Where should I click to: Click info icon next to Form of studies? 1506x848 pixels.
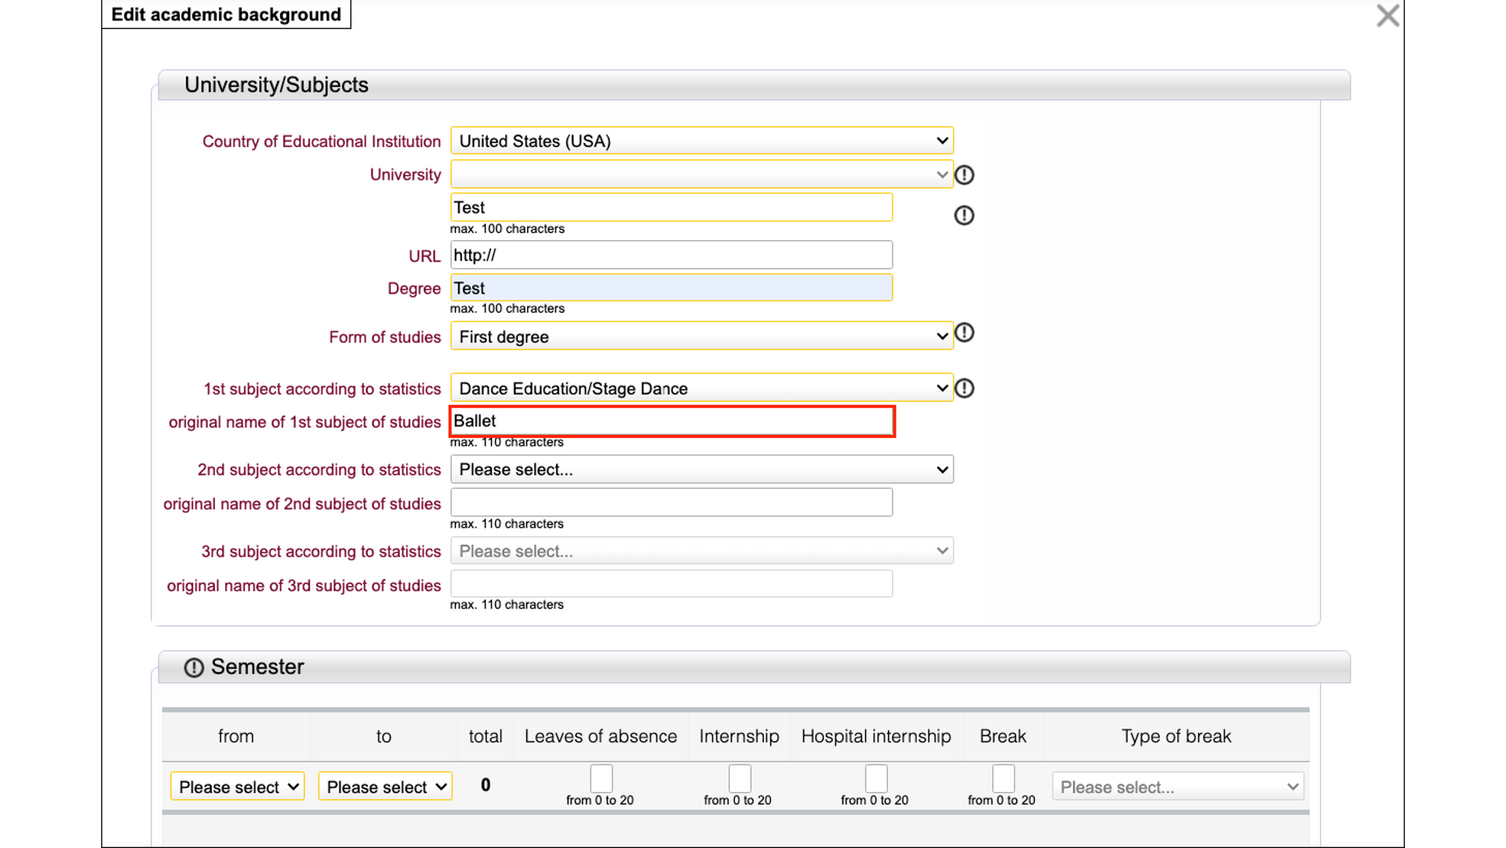click(964, 333)
